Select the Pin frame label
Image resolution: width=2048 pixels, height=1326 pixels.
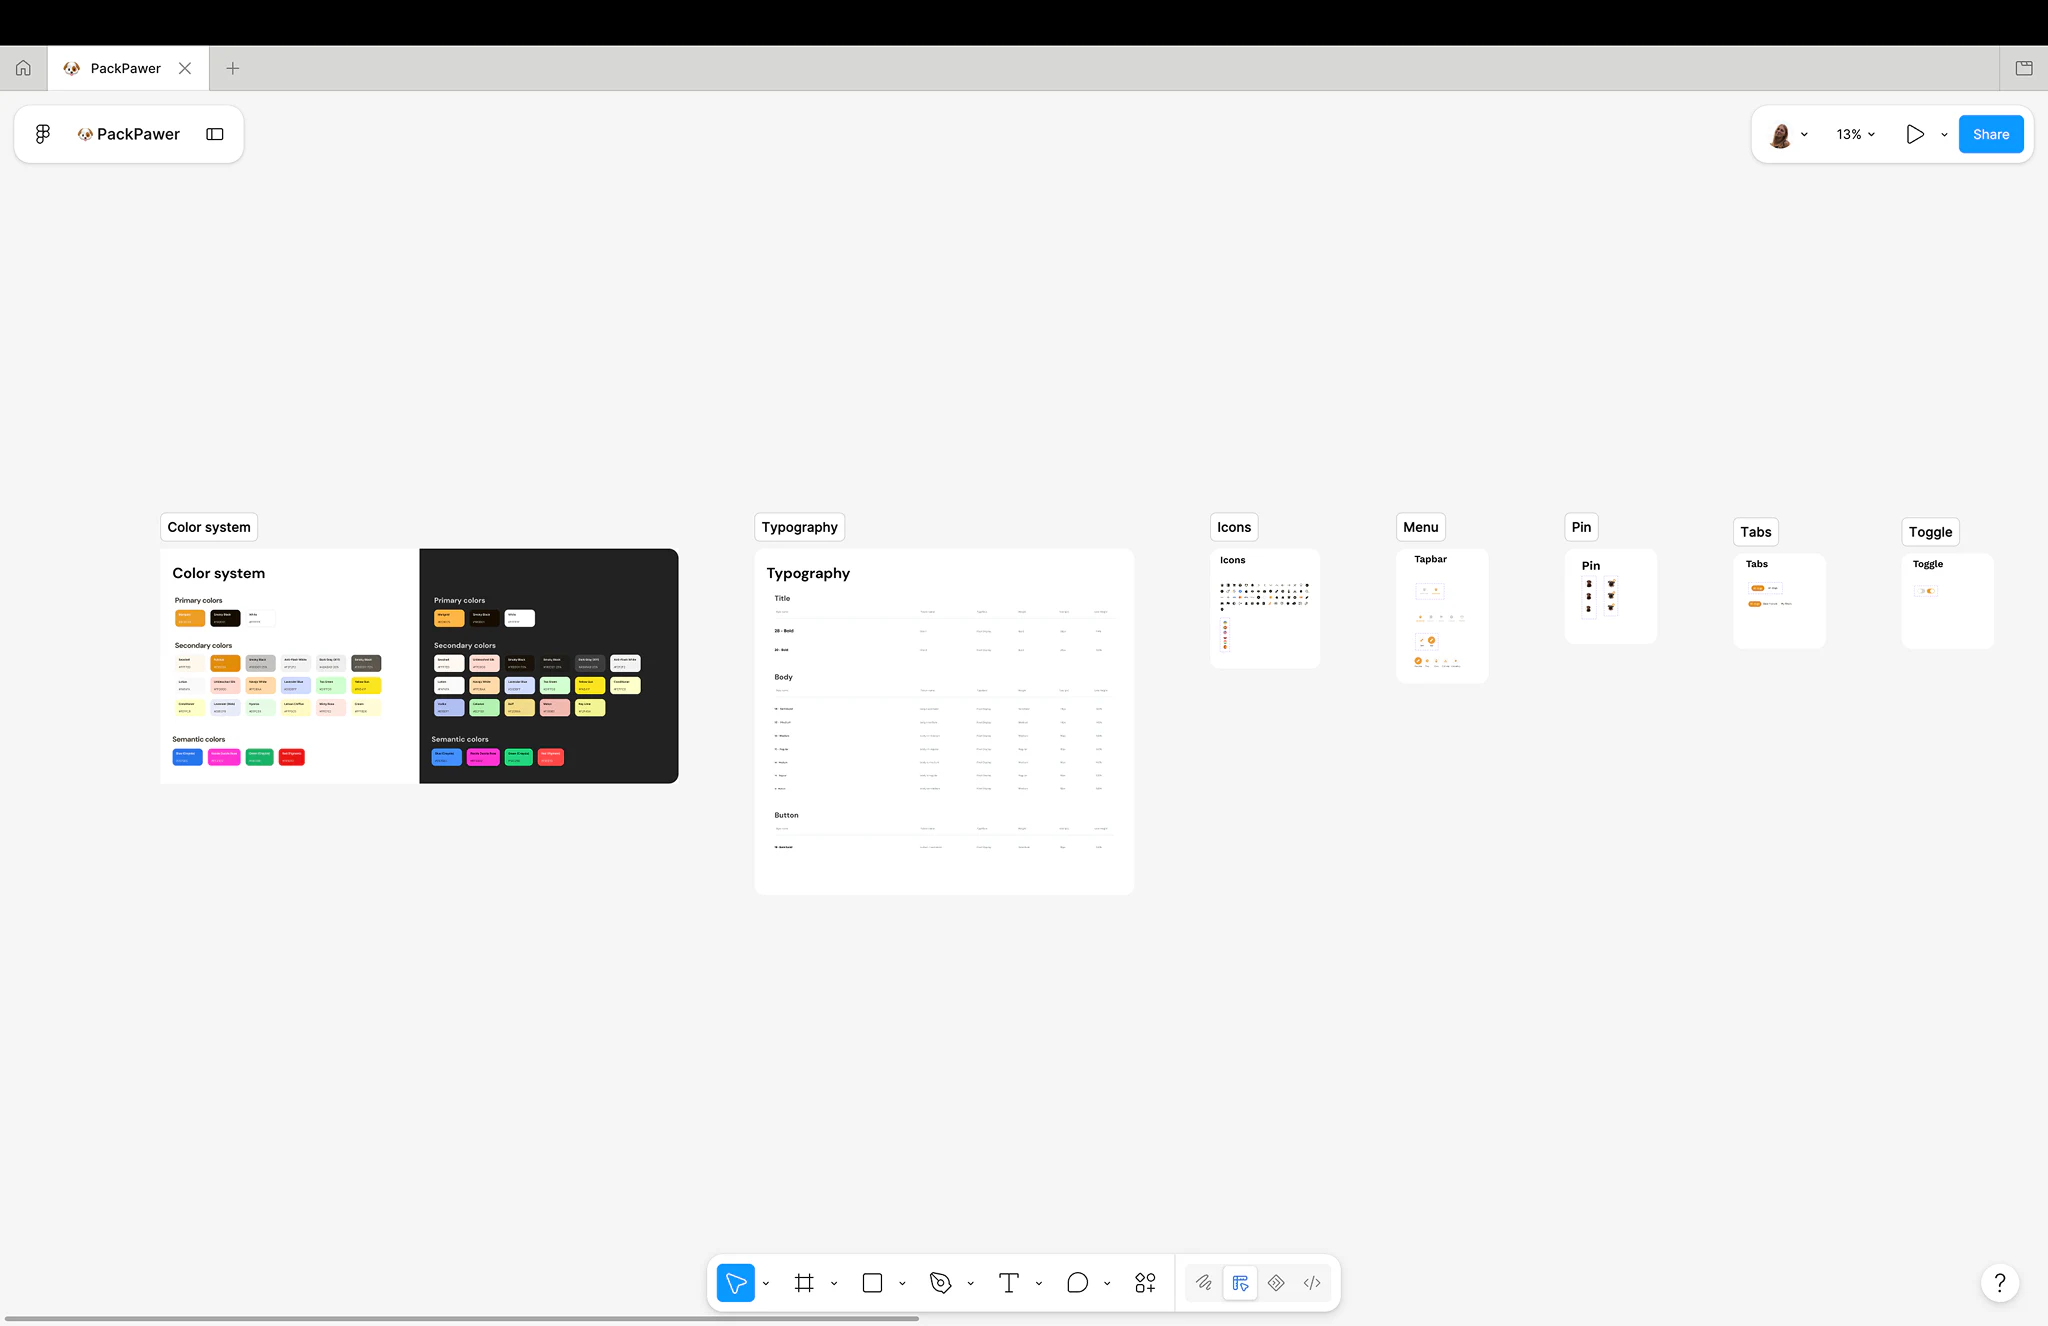1581,527
